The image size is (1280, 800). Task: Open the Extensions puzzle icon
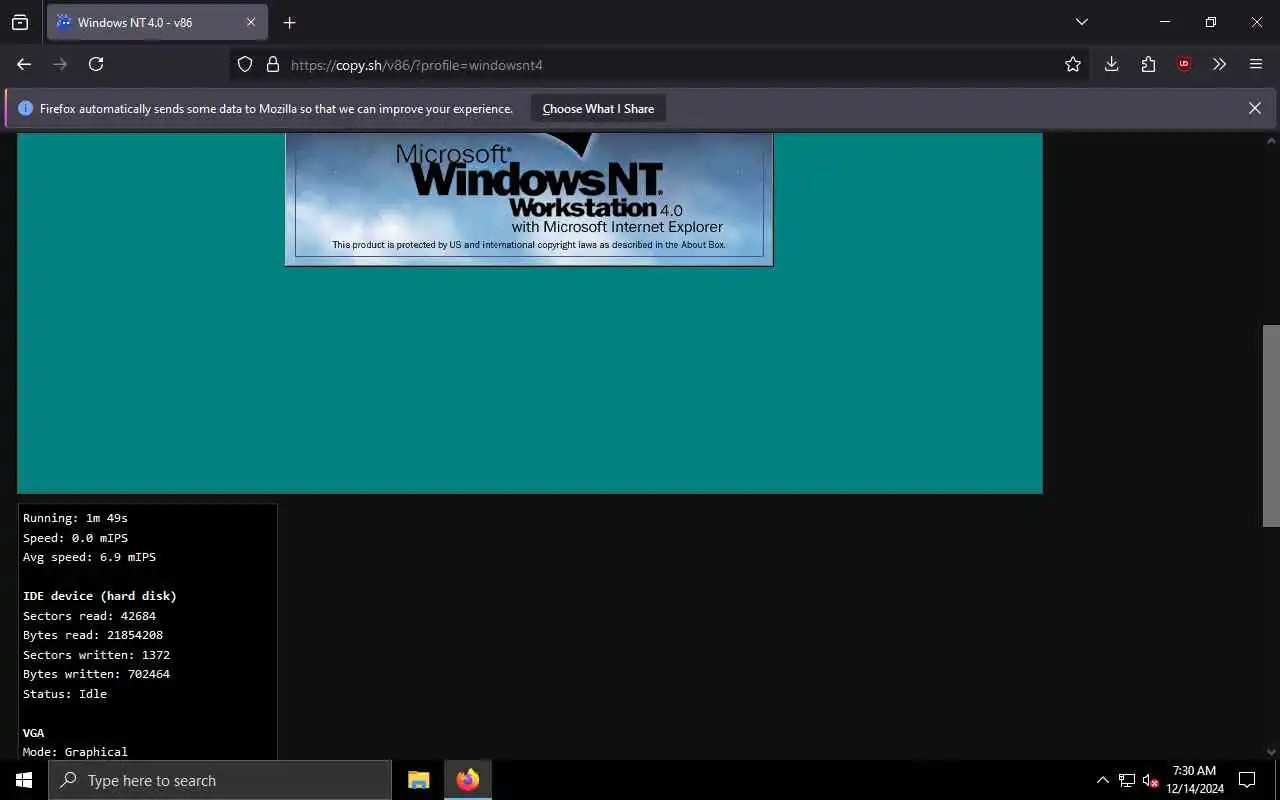tap(1148, 64)
